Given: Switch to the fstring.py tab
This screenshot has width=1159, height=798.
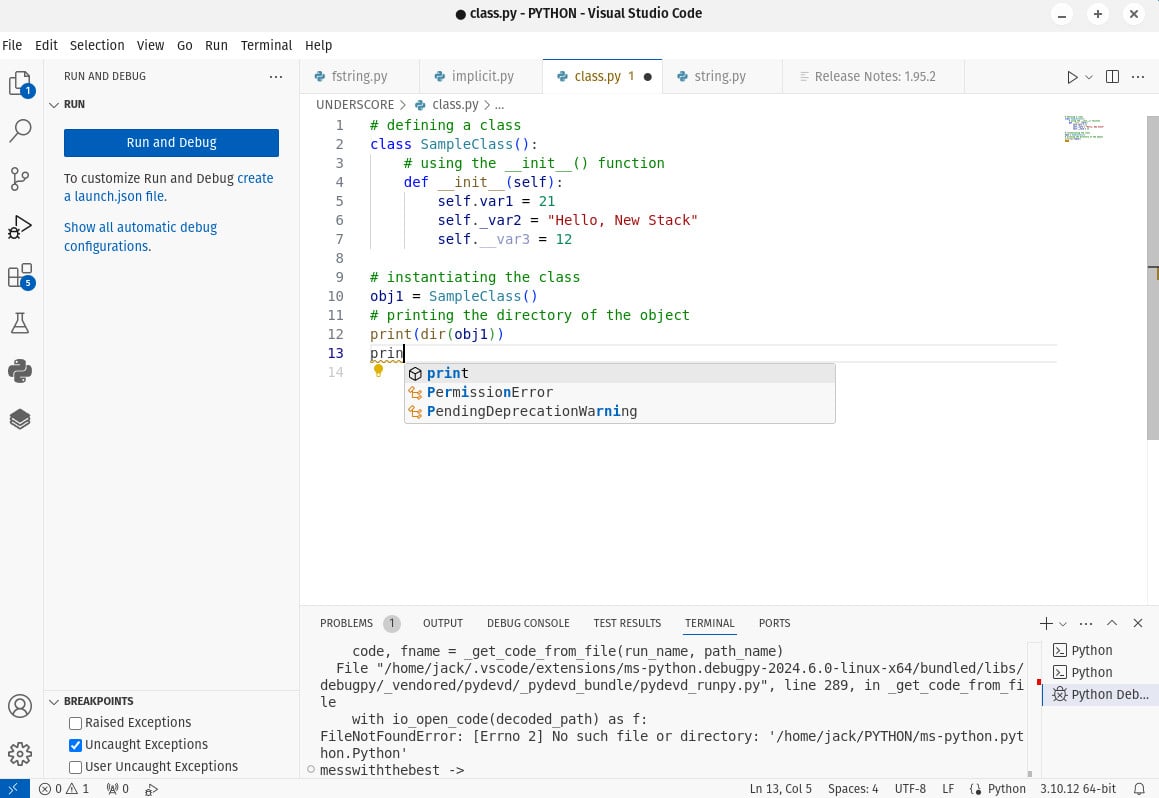Looking at the screenshot, I should point(360,76).
